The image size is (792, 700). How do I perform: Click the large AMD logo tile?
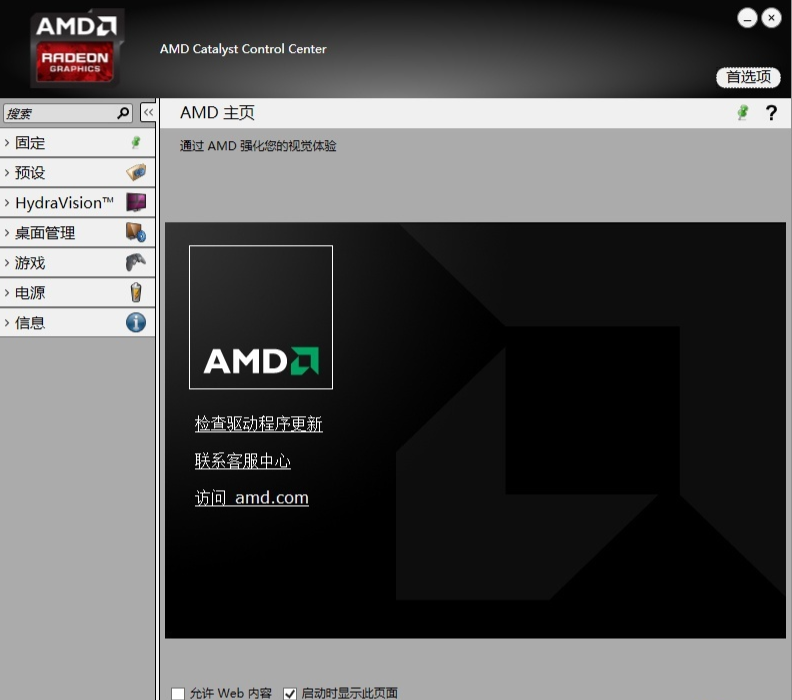click(x=261, y=317)
